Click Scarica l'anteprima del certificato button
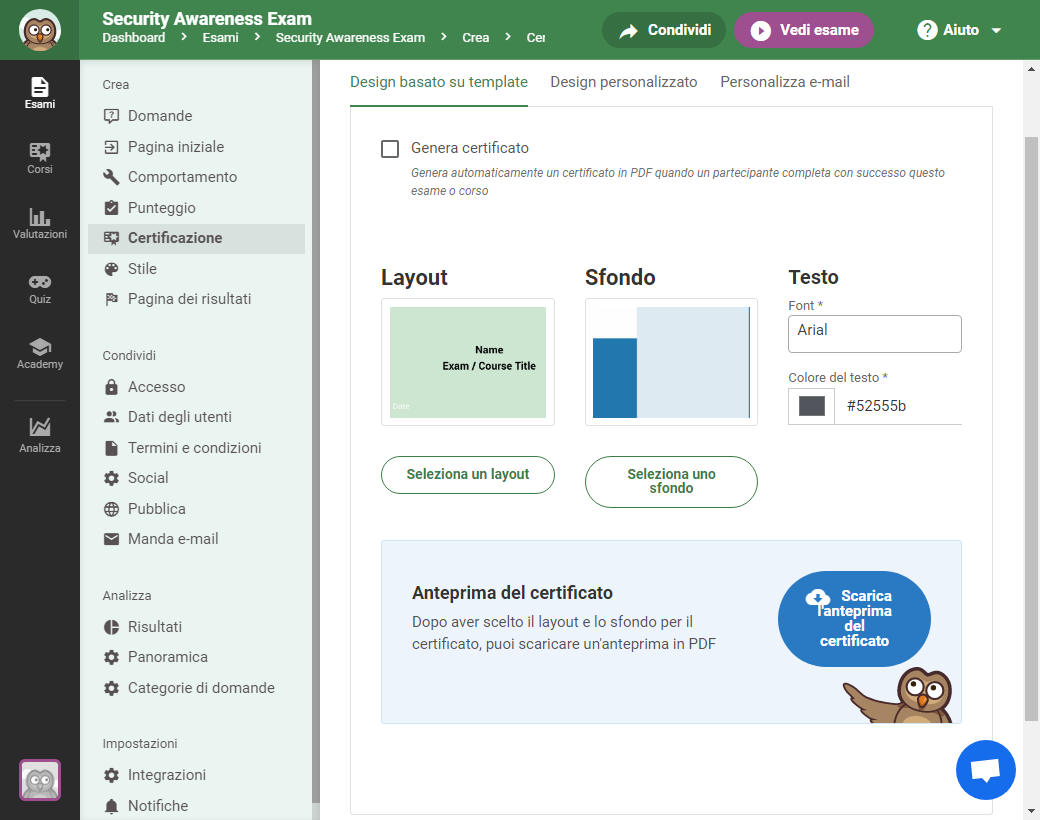 [x=854, y=618]
